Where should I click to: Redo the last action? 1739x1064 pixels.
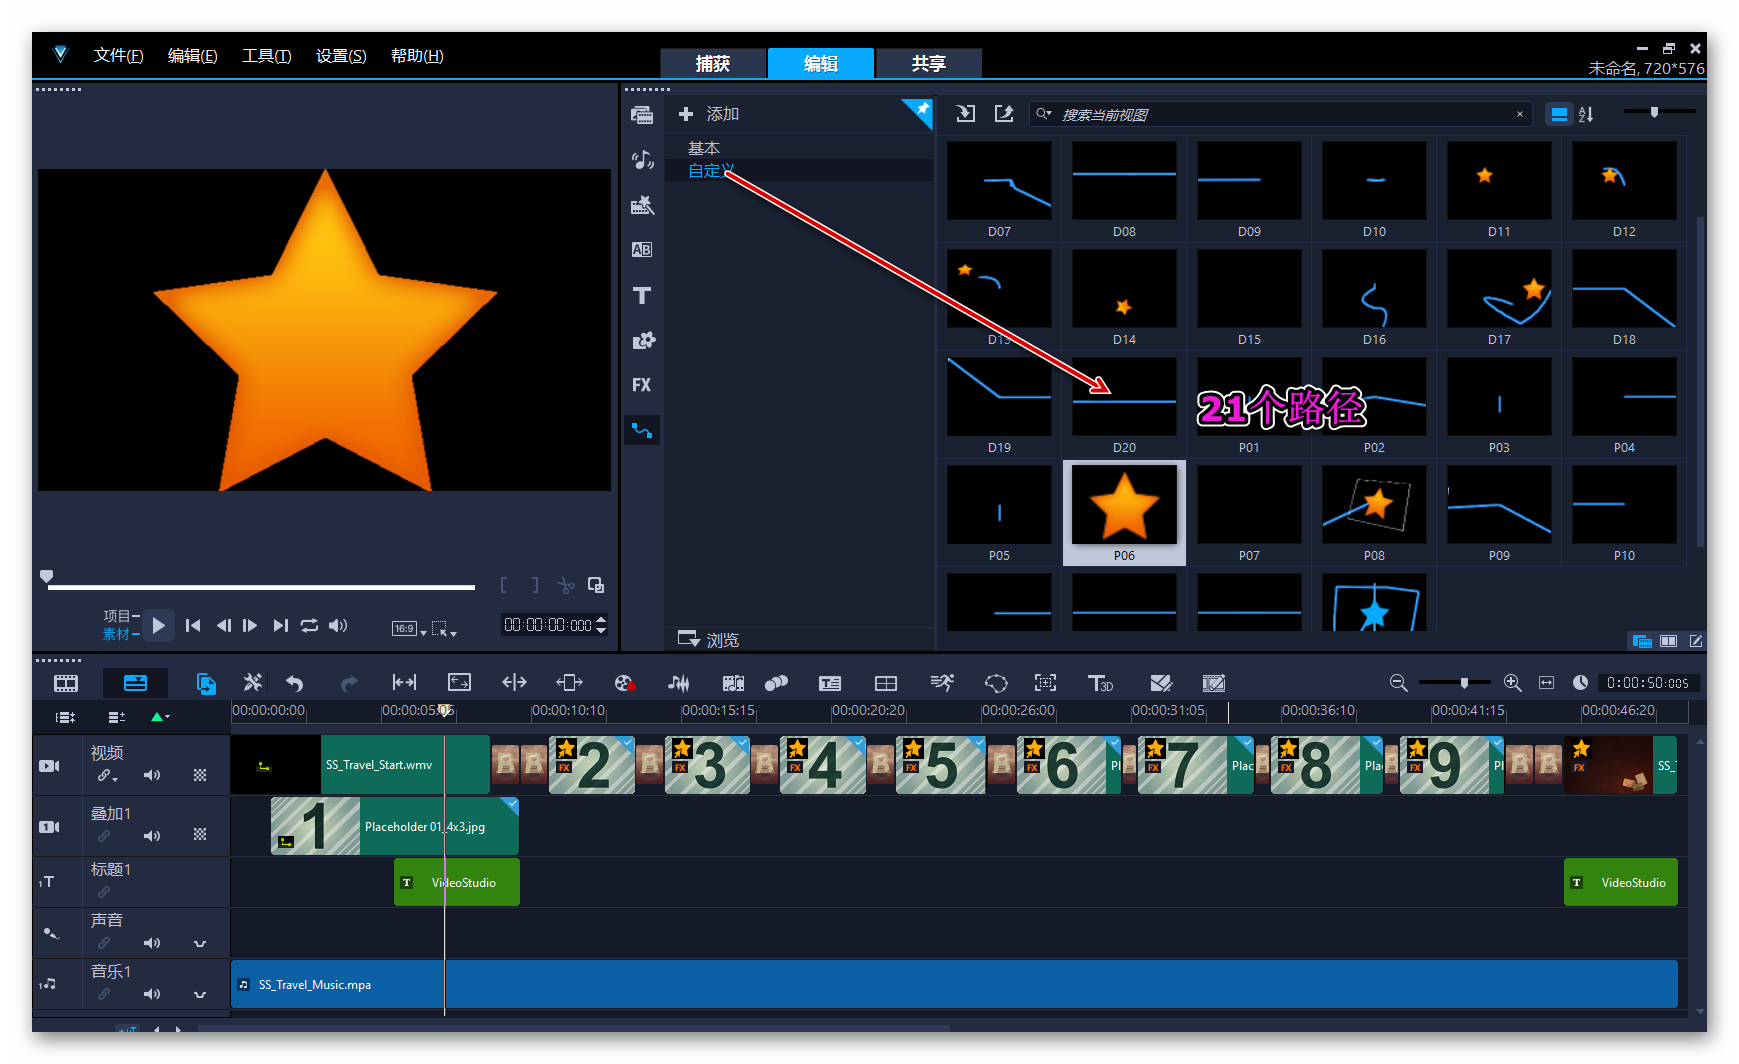tap(348, 683)
